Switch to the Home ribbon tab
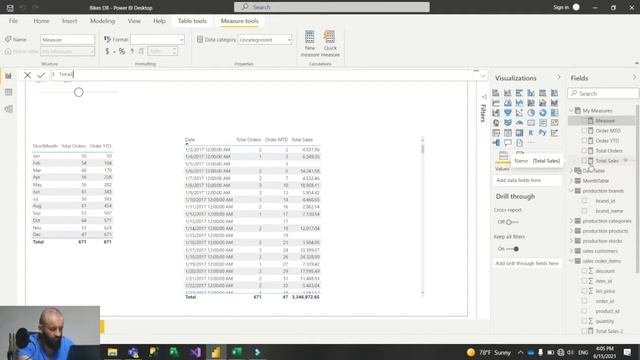 41,21
